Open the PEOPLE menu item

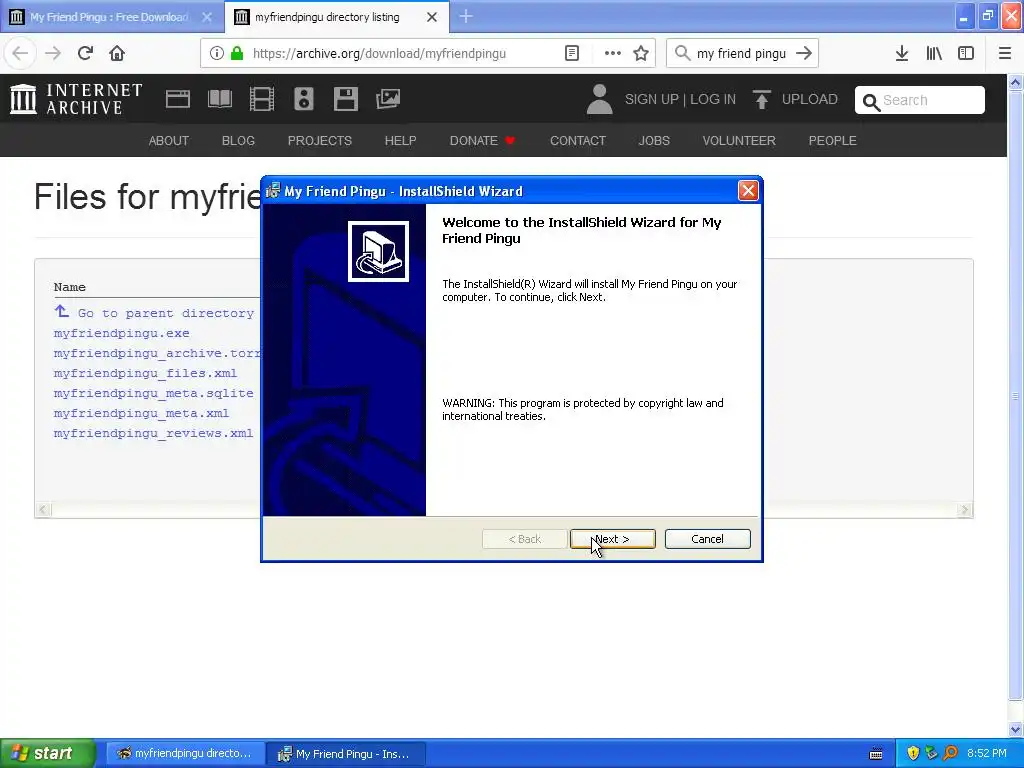click(x=833, y=140)
